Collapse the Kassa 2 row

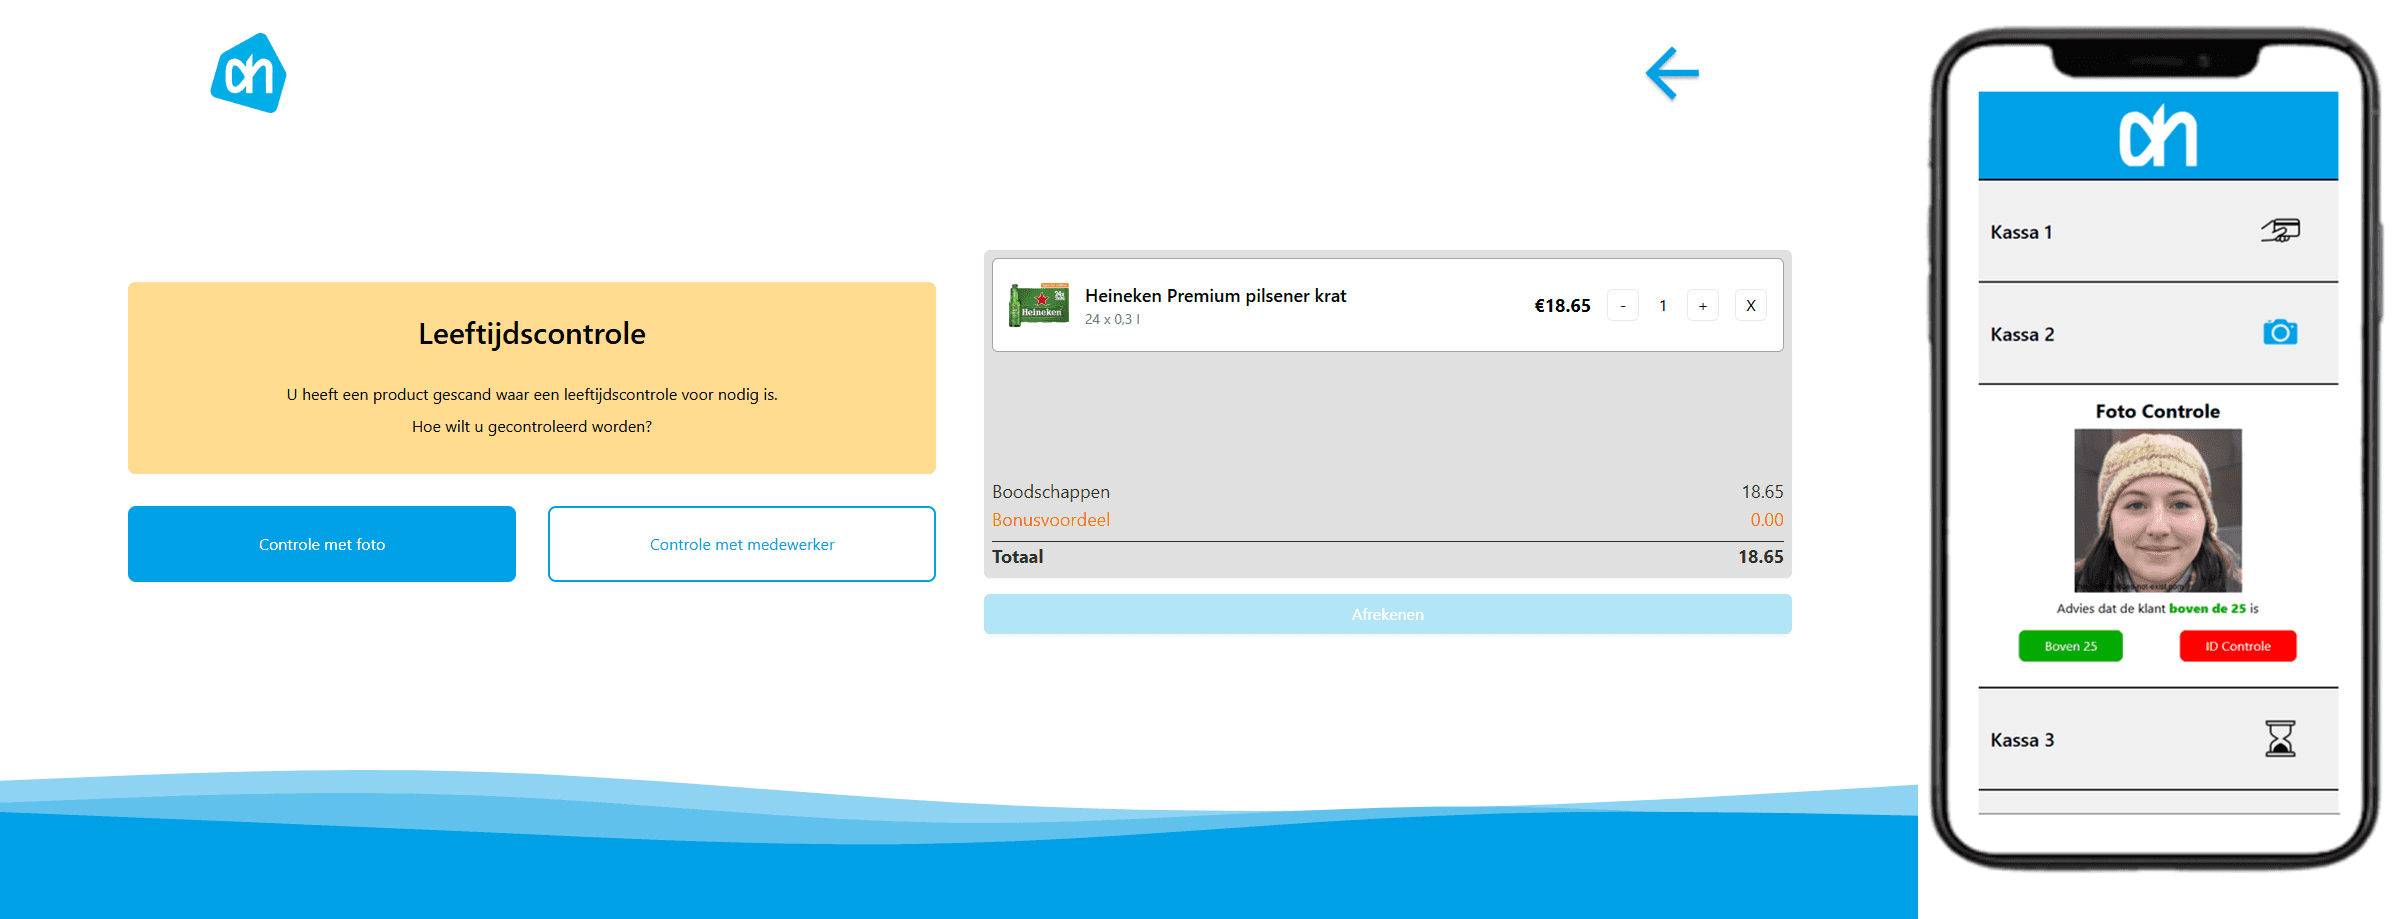click(x=2100, y=334)
